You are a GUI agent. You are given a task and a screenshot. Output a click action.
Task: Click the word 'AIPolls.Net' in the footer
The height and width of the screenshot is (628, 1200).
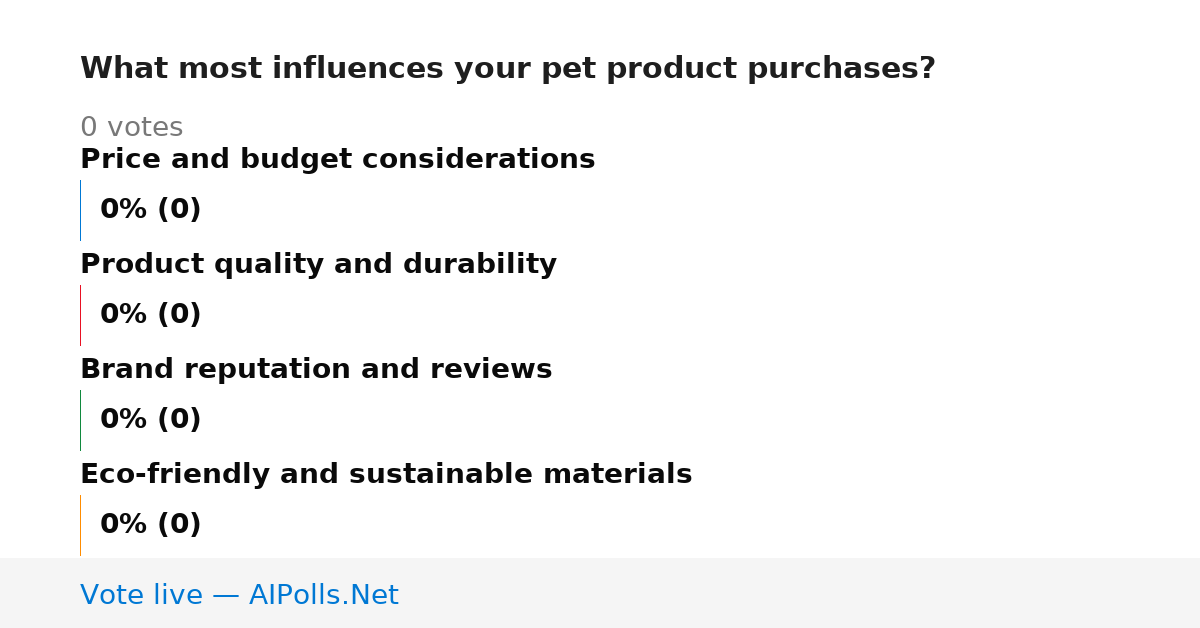click(x=323, y=595)
